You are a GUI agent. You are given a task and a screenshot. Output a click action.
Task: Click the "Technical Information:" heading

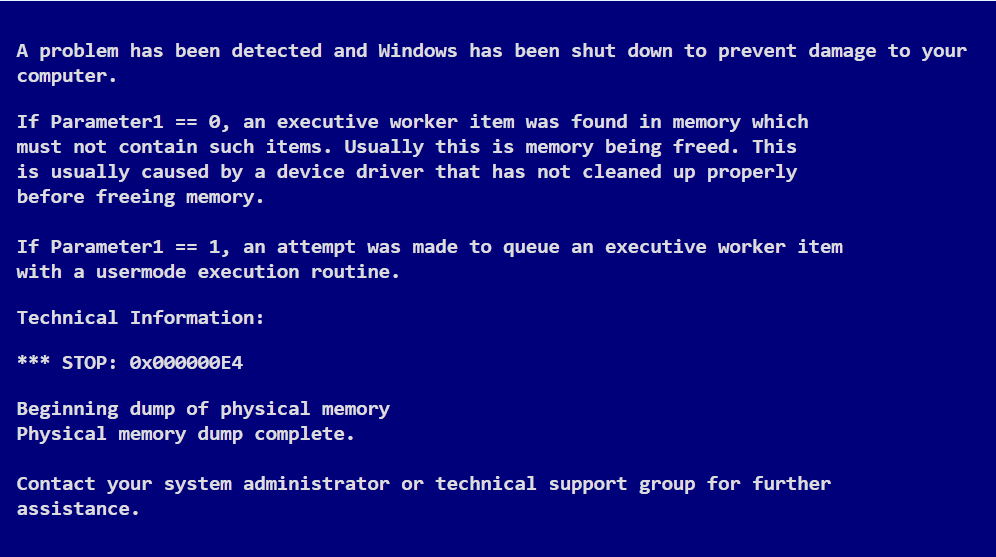[x=141, y=318]
